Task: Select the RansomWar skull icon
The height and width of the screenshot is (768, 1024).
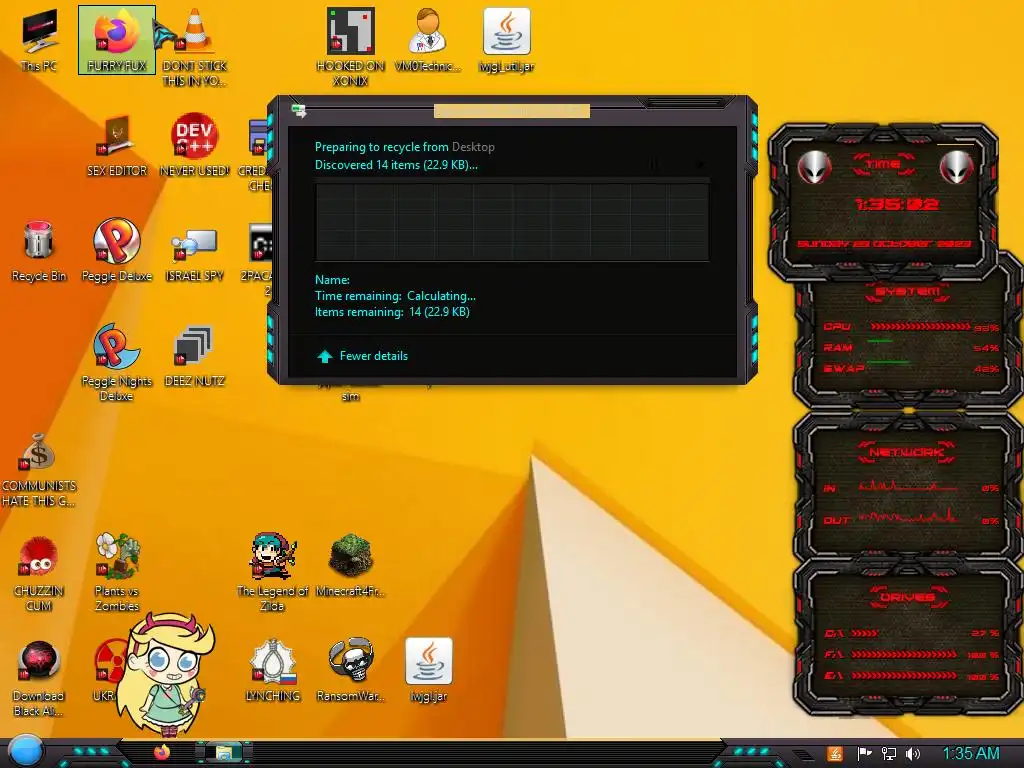Action: click(350, 670)
